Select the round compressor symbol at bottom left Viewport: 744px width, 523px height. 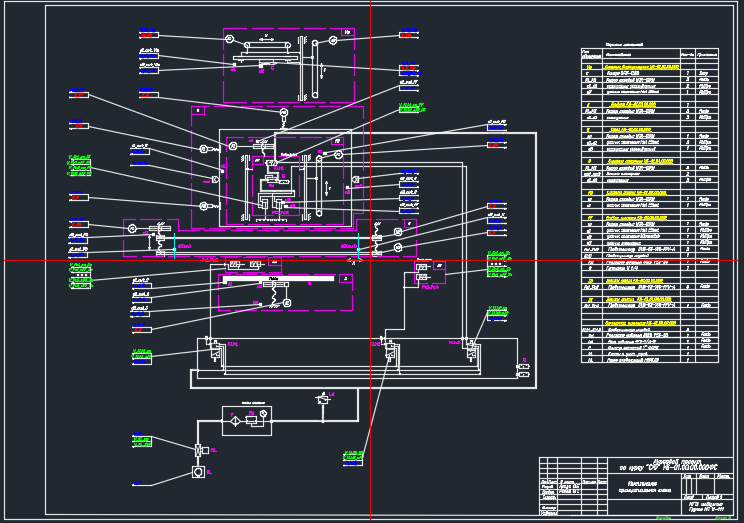click(x=198, y=472)
